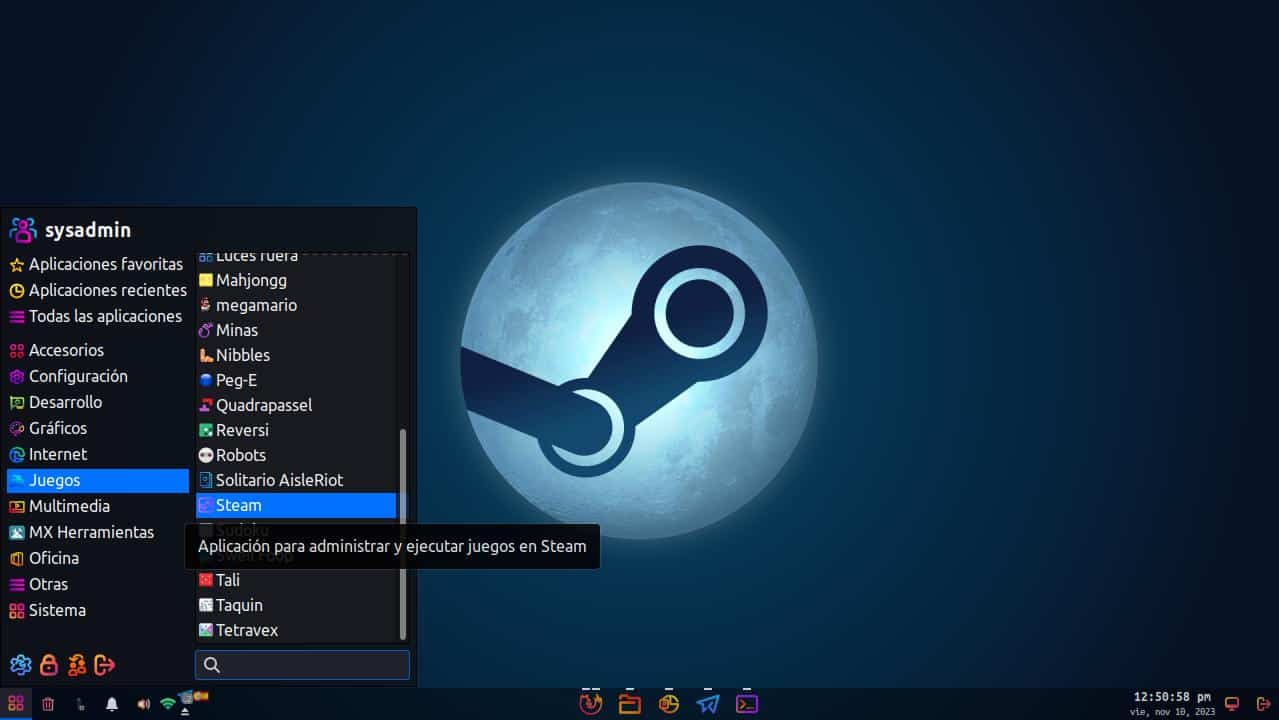
Task: Focus the application search field
Action: pos(302,665)
